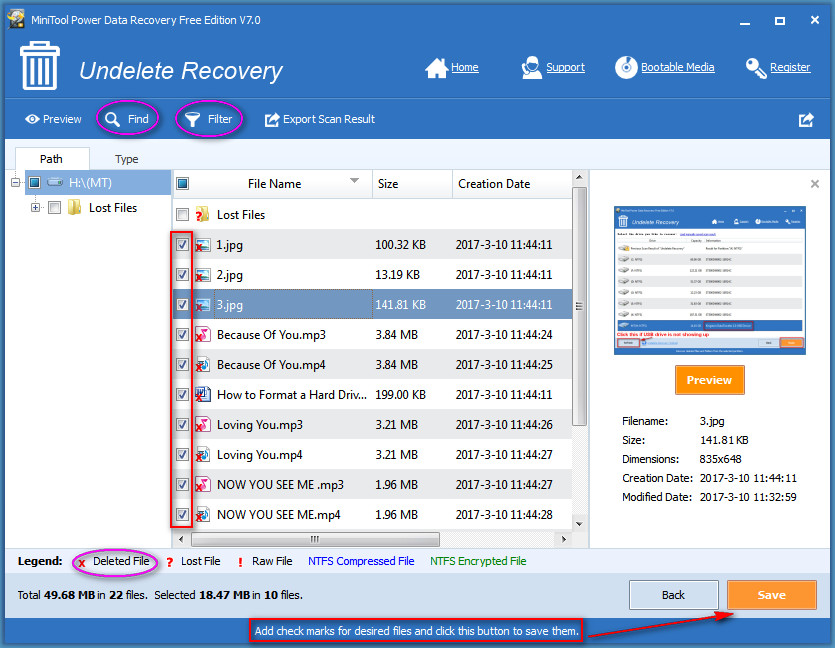
Task: Uncheck the 3.jpg checkbox
Action: [182, 305]
